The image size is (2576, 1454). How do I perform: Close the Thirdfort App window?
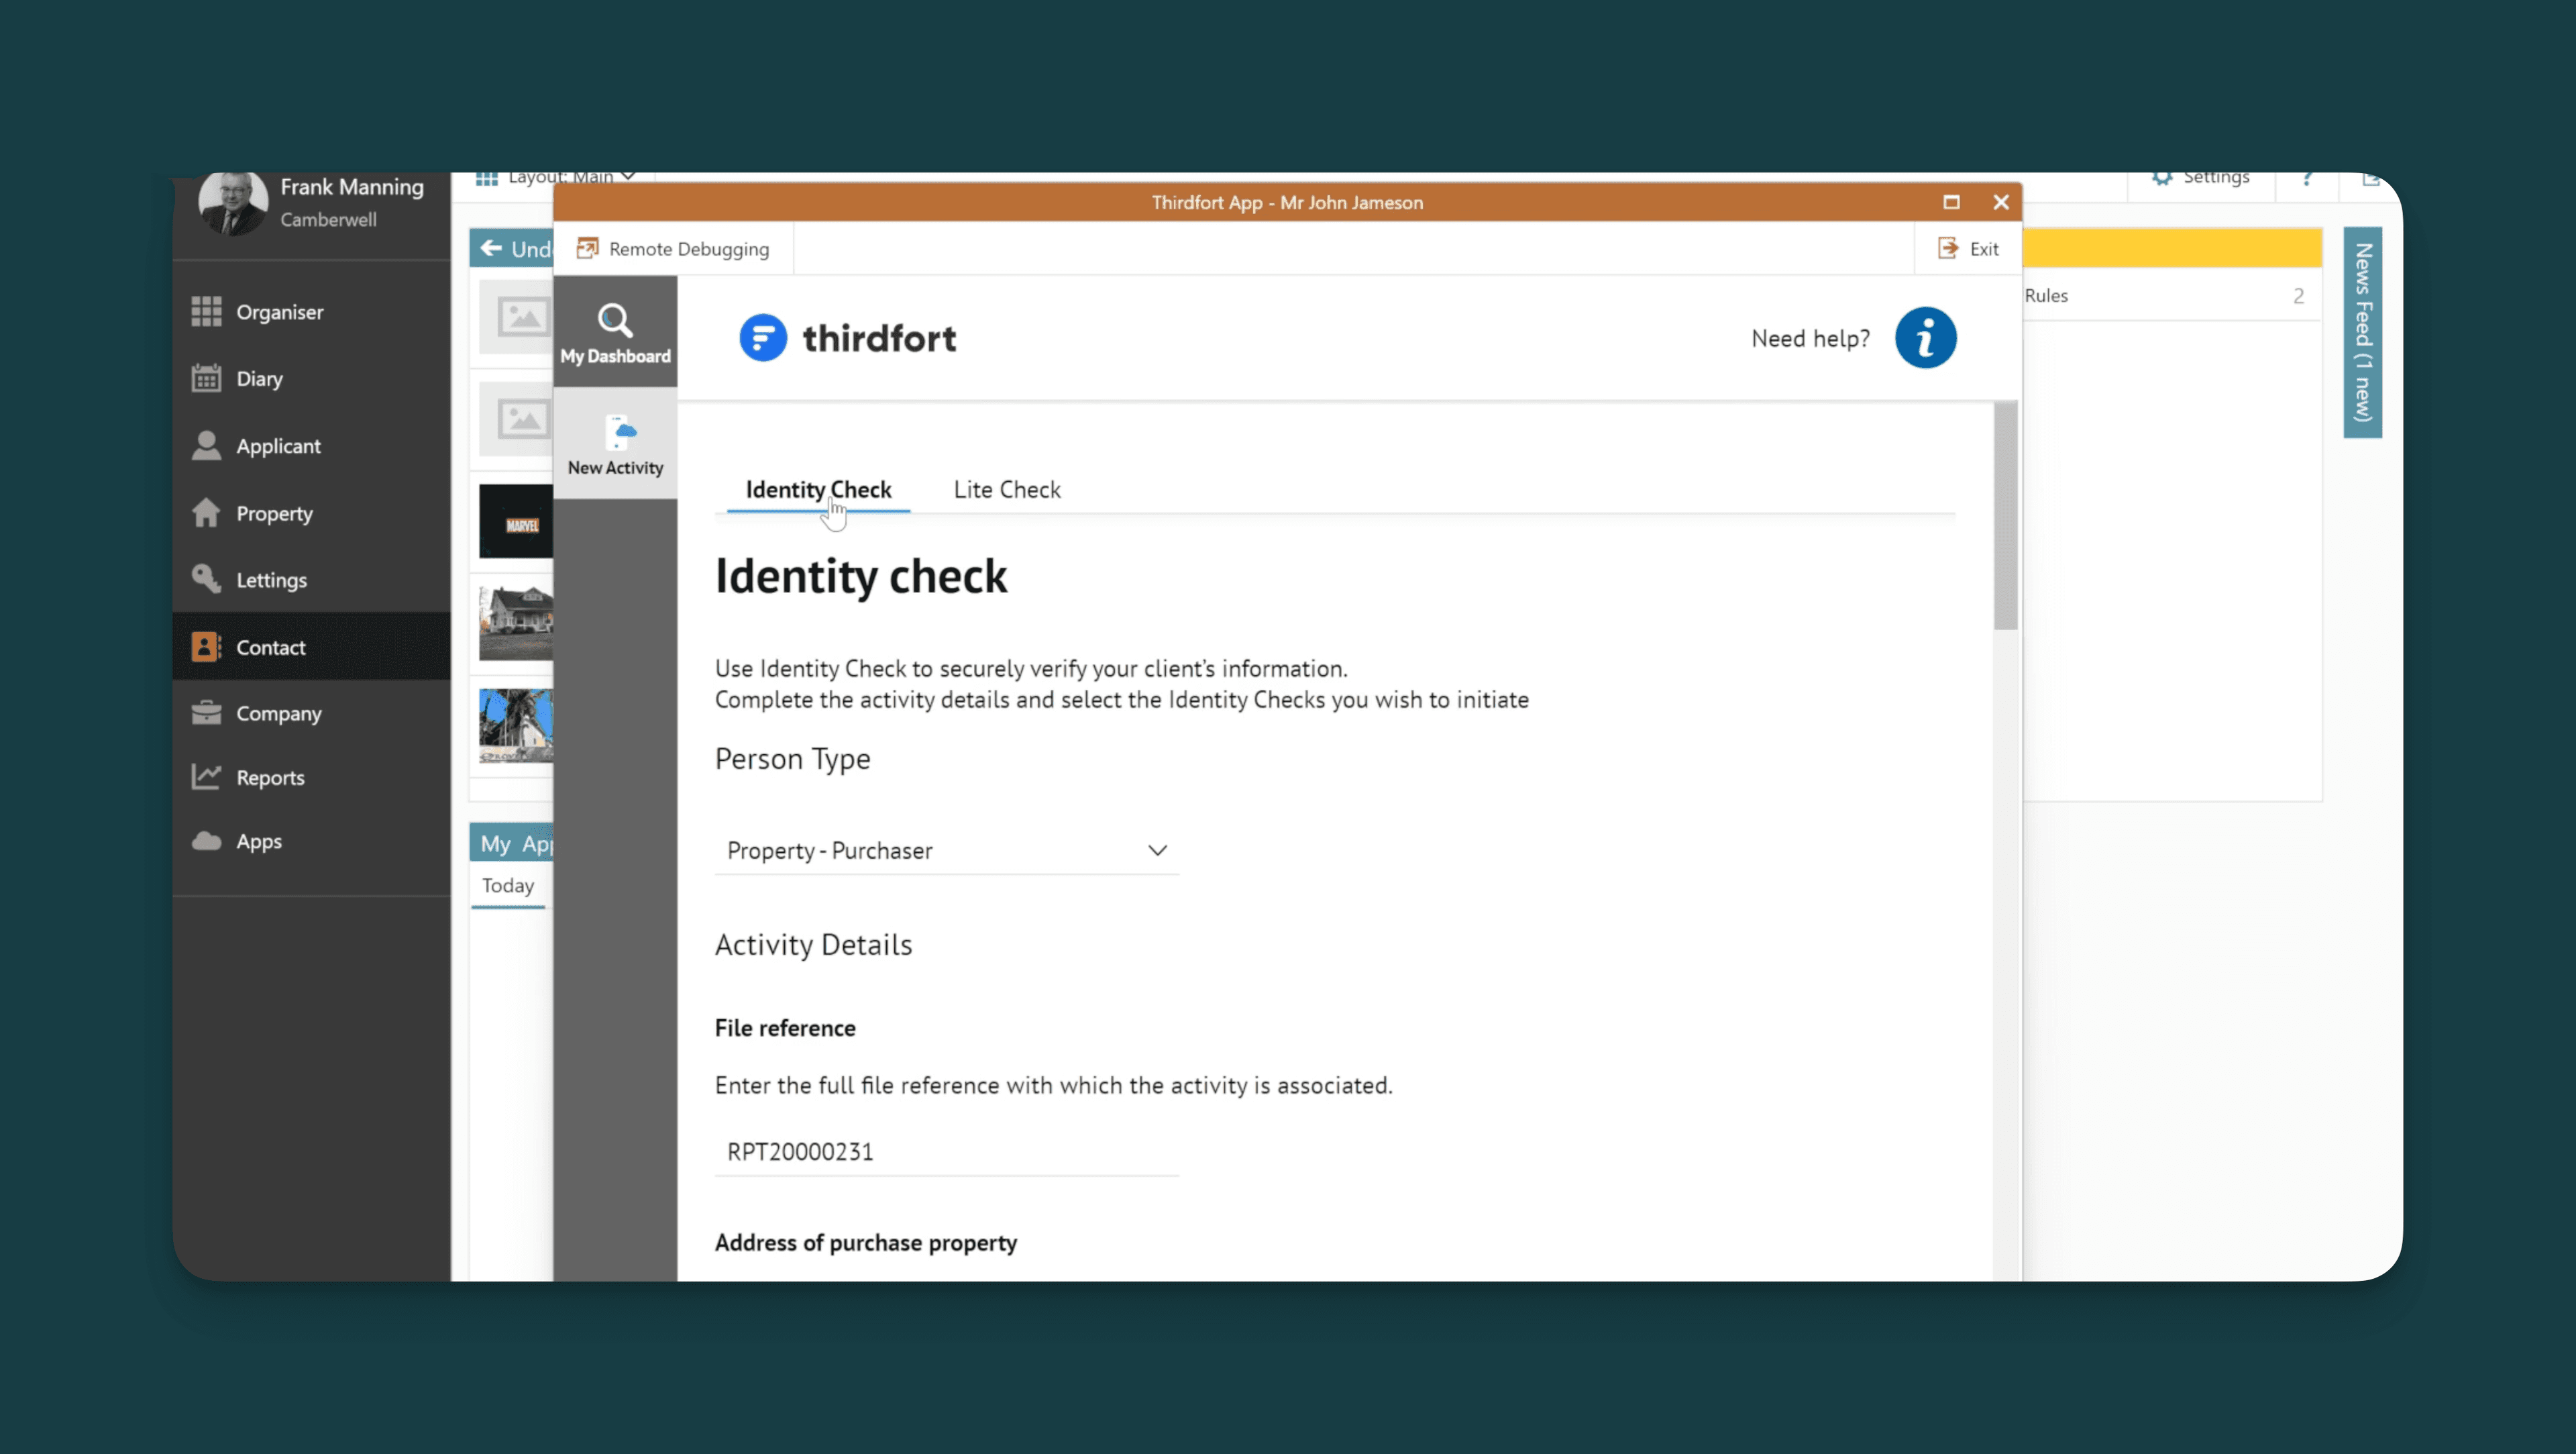[2001, 202]
